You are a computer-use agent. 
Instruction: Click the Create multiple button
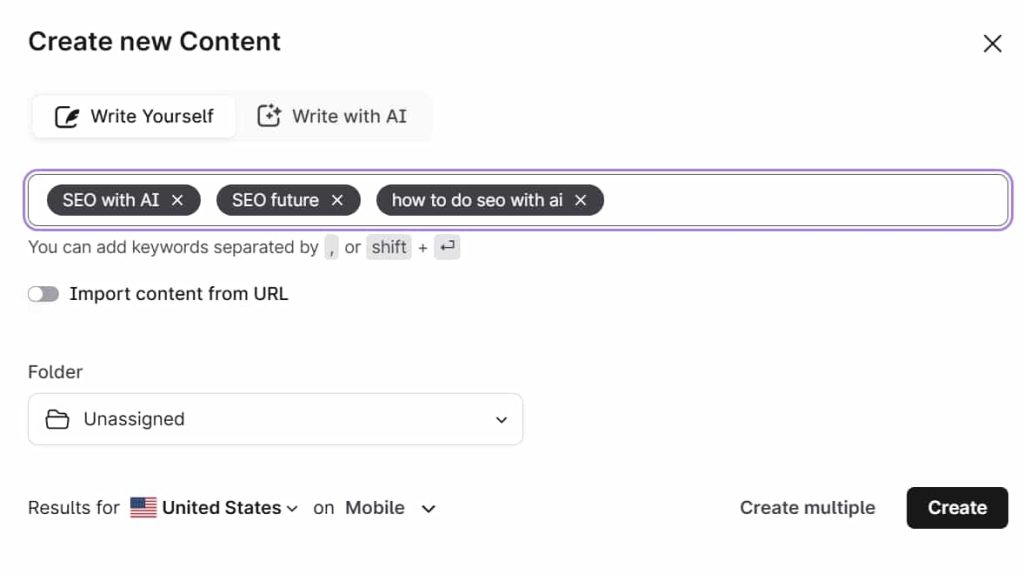pyautogui.click(x=807, y=508)
